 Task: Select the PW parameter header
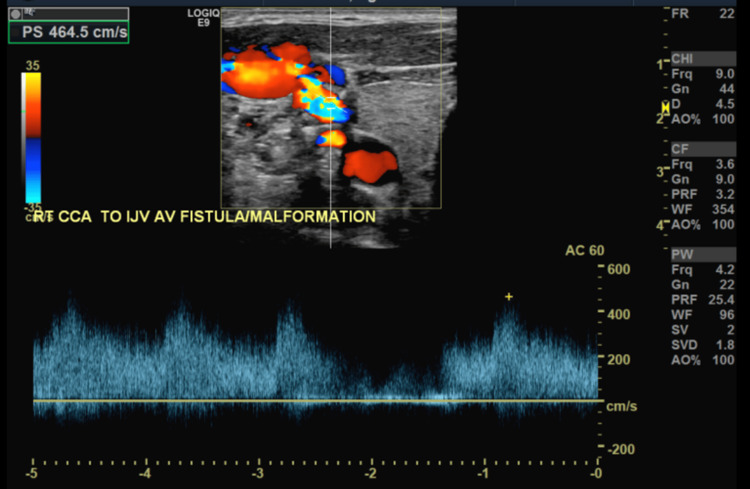tap(703, 255)
